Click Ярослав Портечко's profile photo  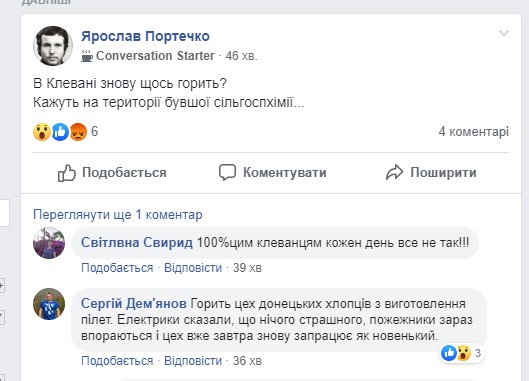[x=53, y=46]
